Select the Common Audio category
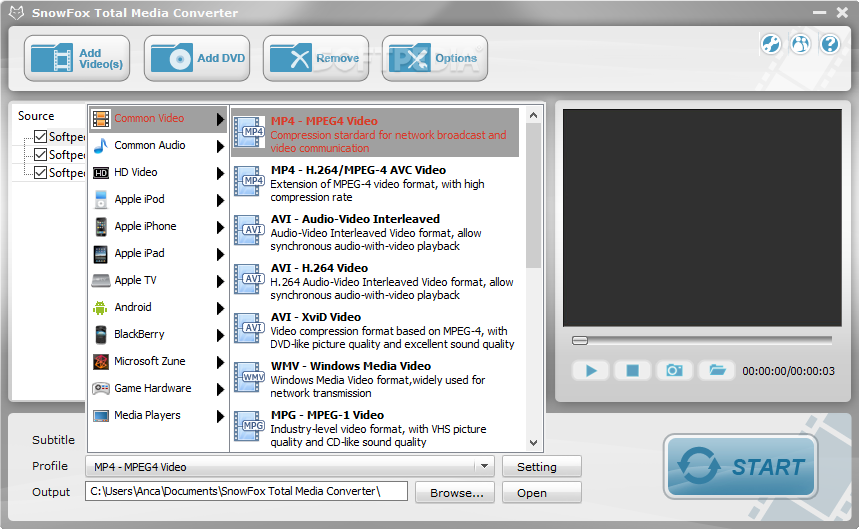 click(158, 146)
